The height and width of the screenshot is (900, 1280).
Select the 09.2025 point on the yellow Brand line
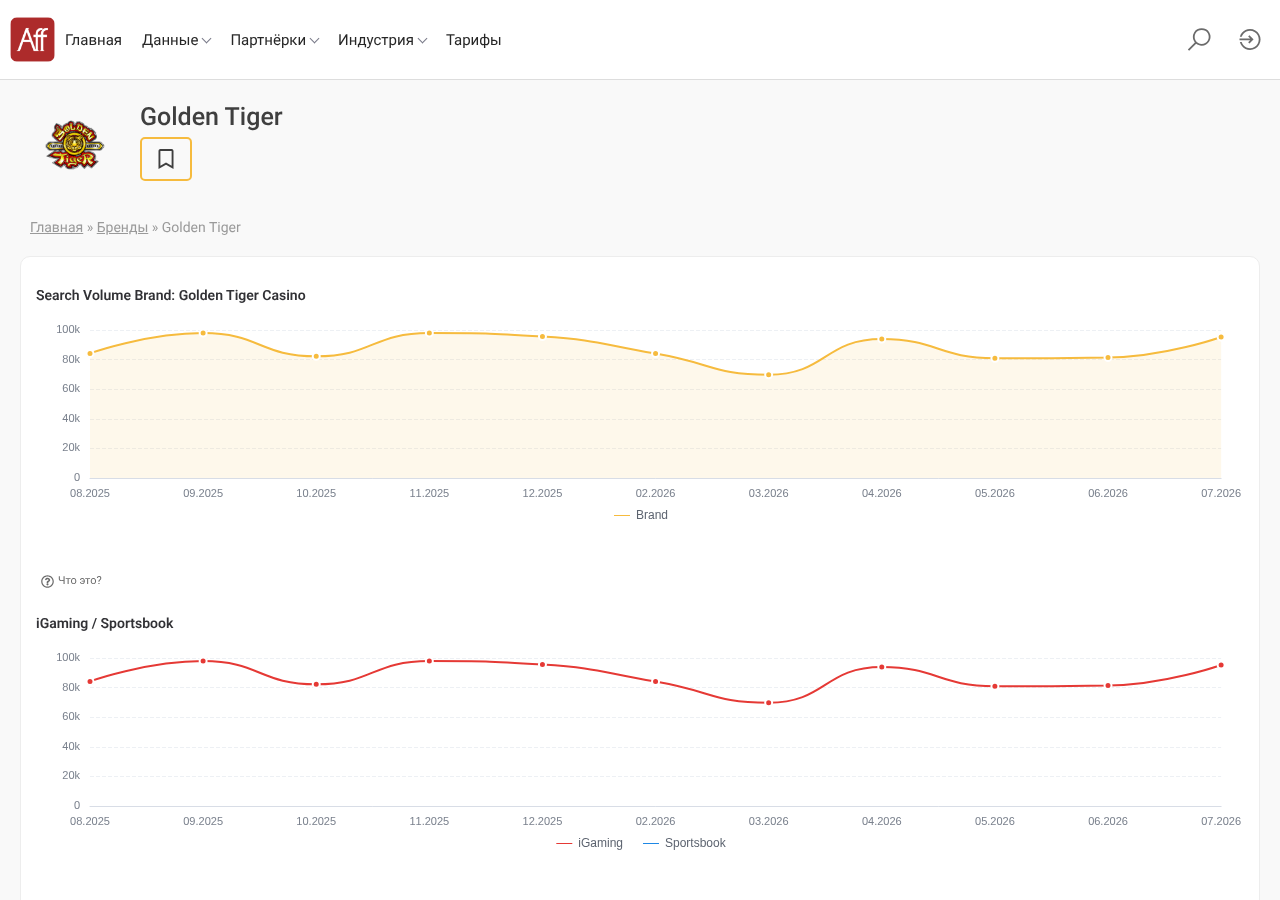click(x=203, y=333)
